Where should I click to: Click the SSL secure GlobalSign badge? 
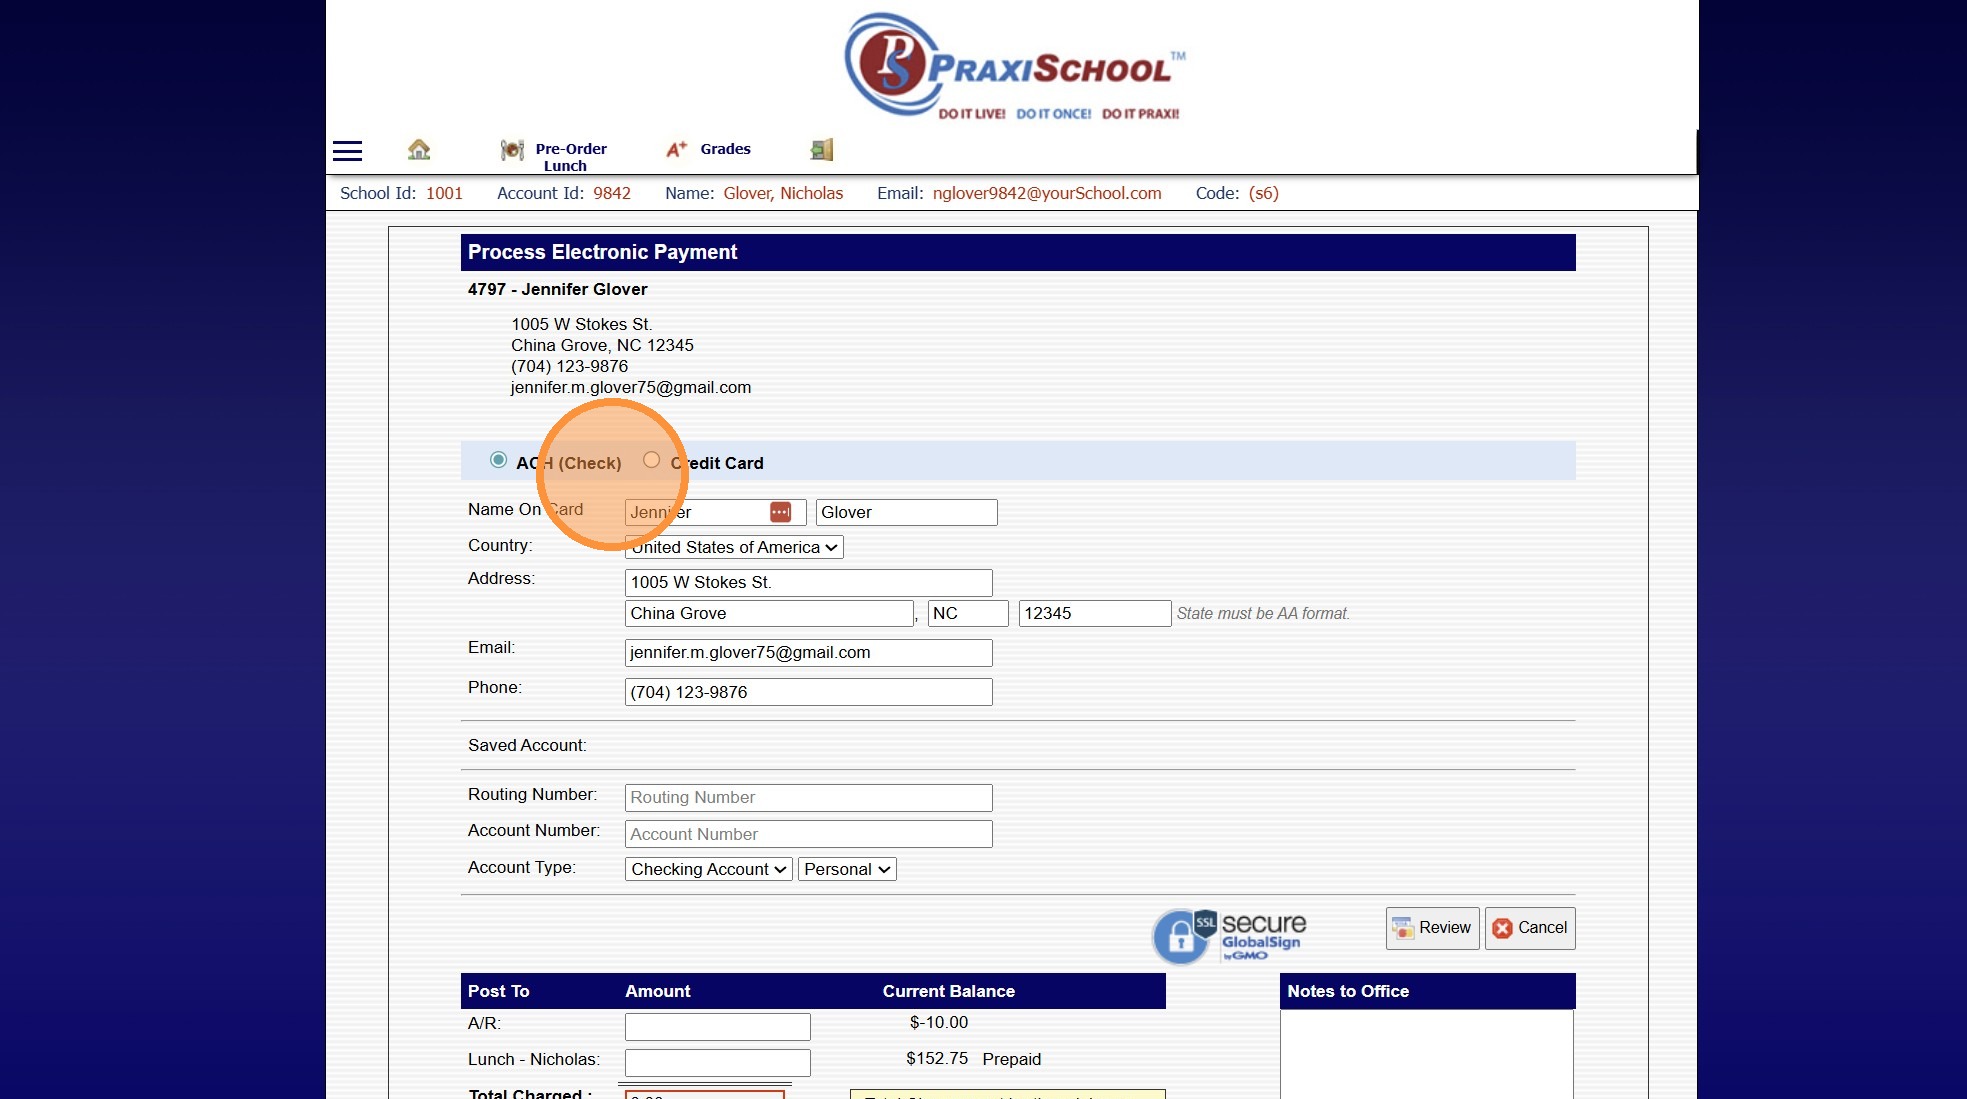click(x=1230, y=936)
